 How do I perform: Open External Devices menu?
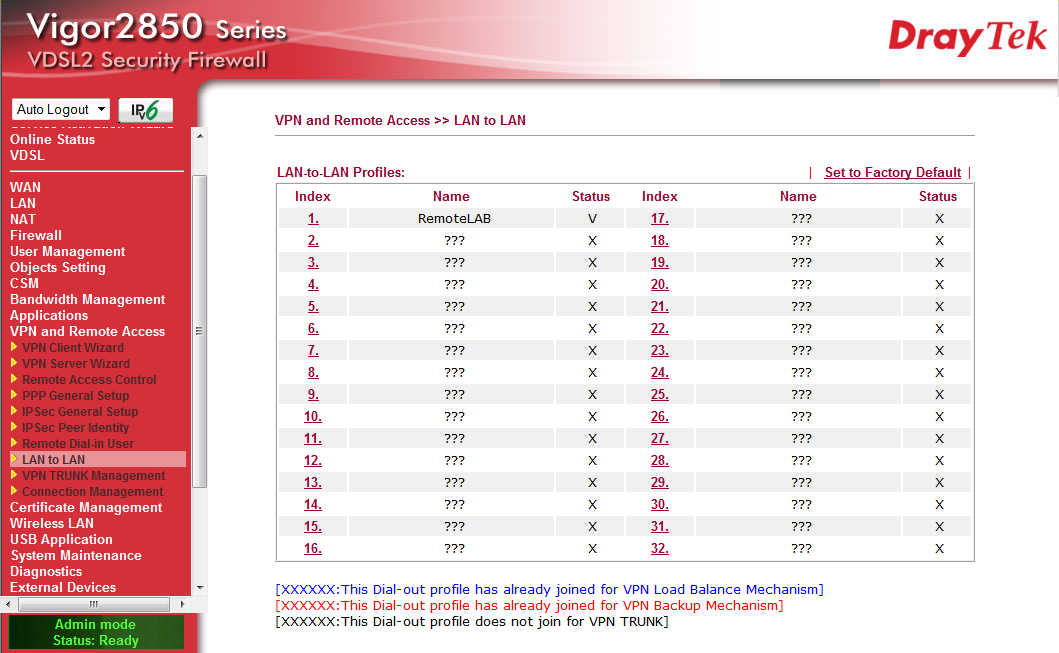tap(63, 587)
